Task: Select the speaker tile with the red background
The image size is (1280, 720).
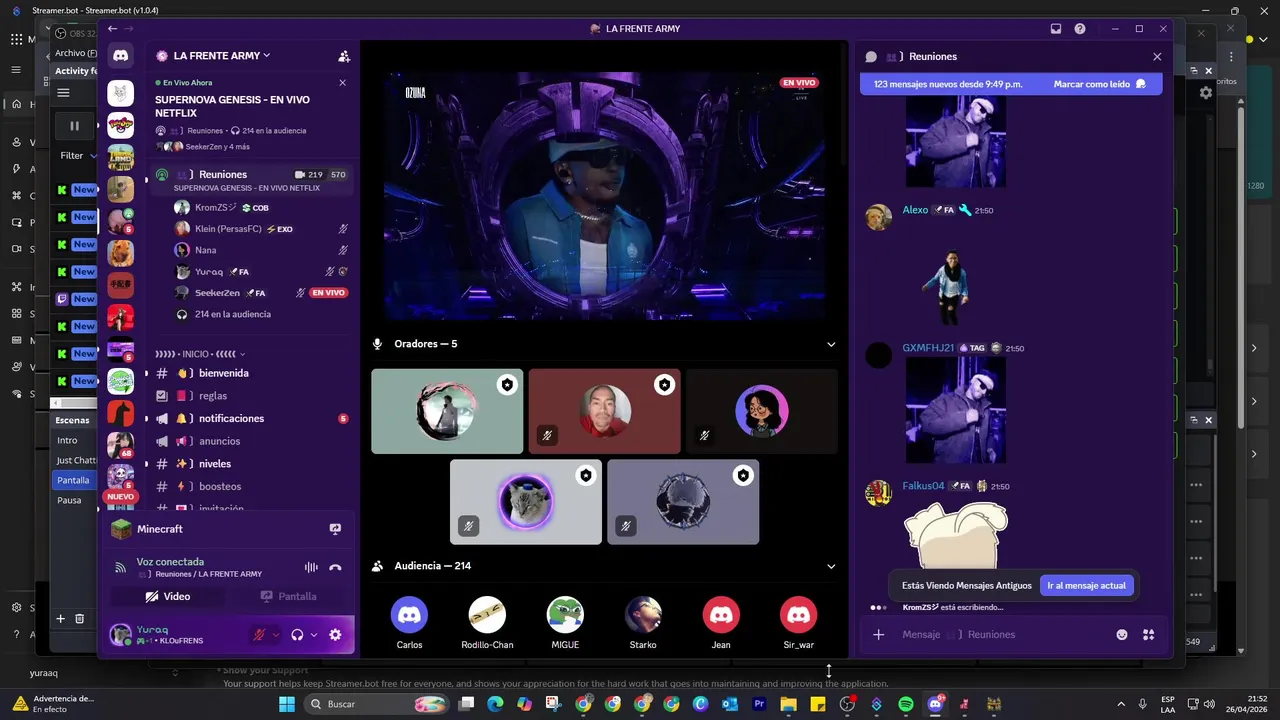Action: (x=604, y=411)
